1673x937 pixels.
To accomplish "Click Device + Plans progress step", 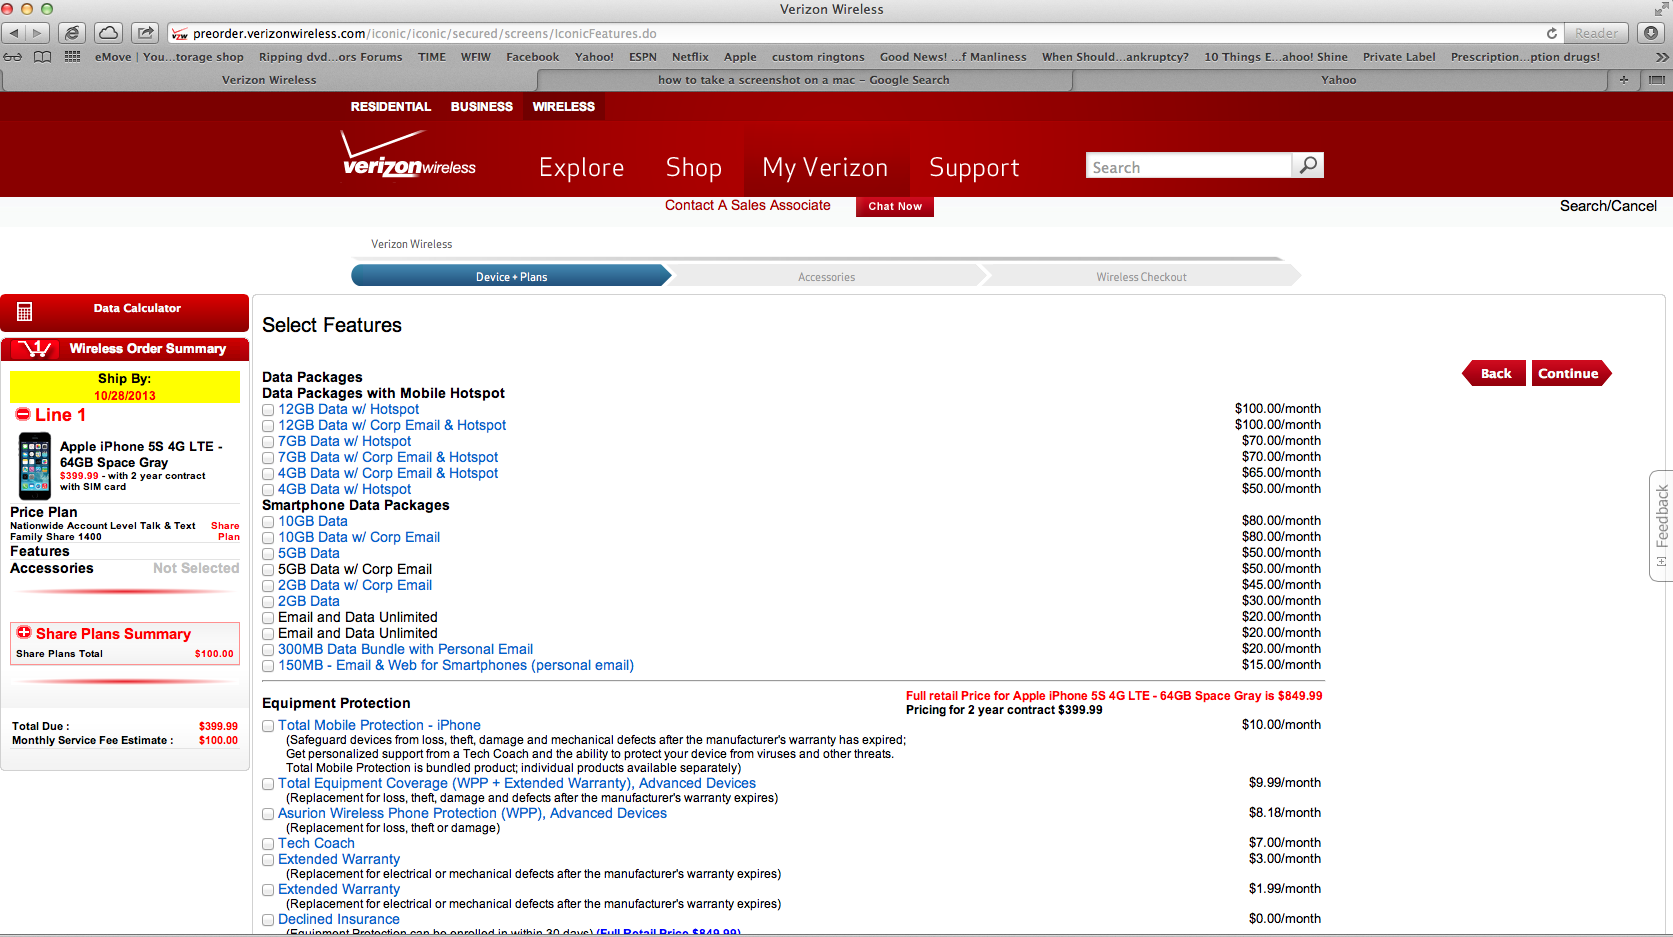I will 511,277.
